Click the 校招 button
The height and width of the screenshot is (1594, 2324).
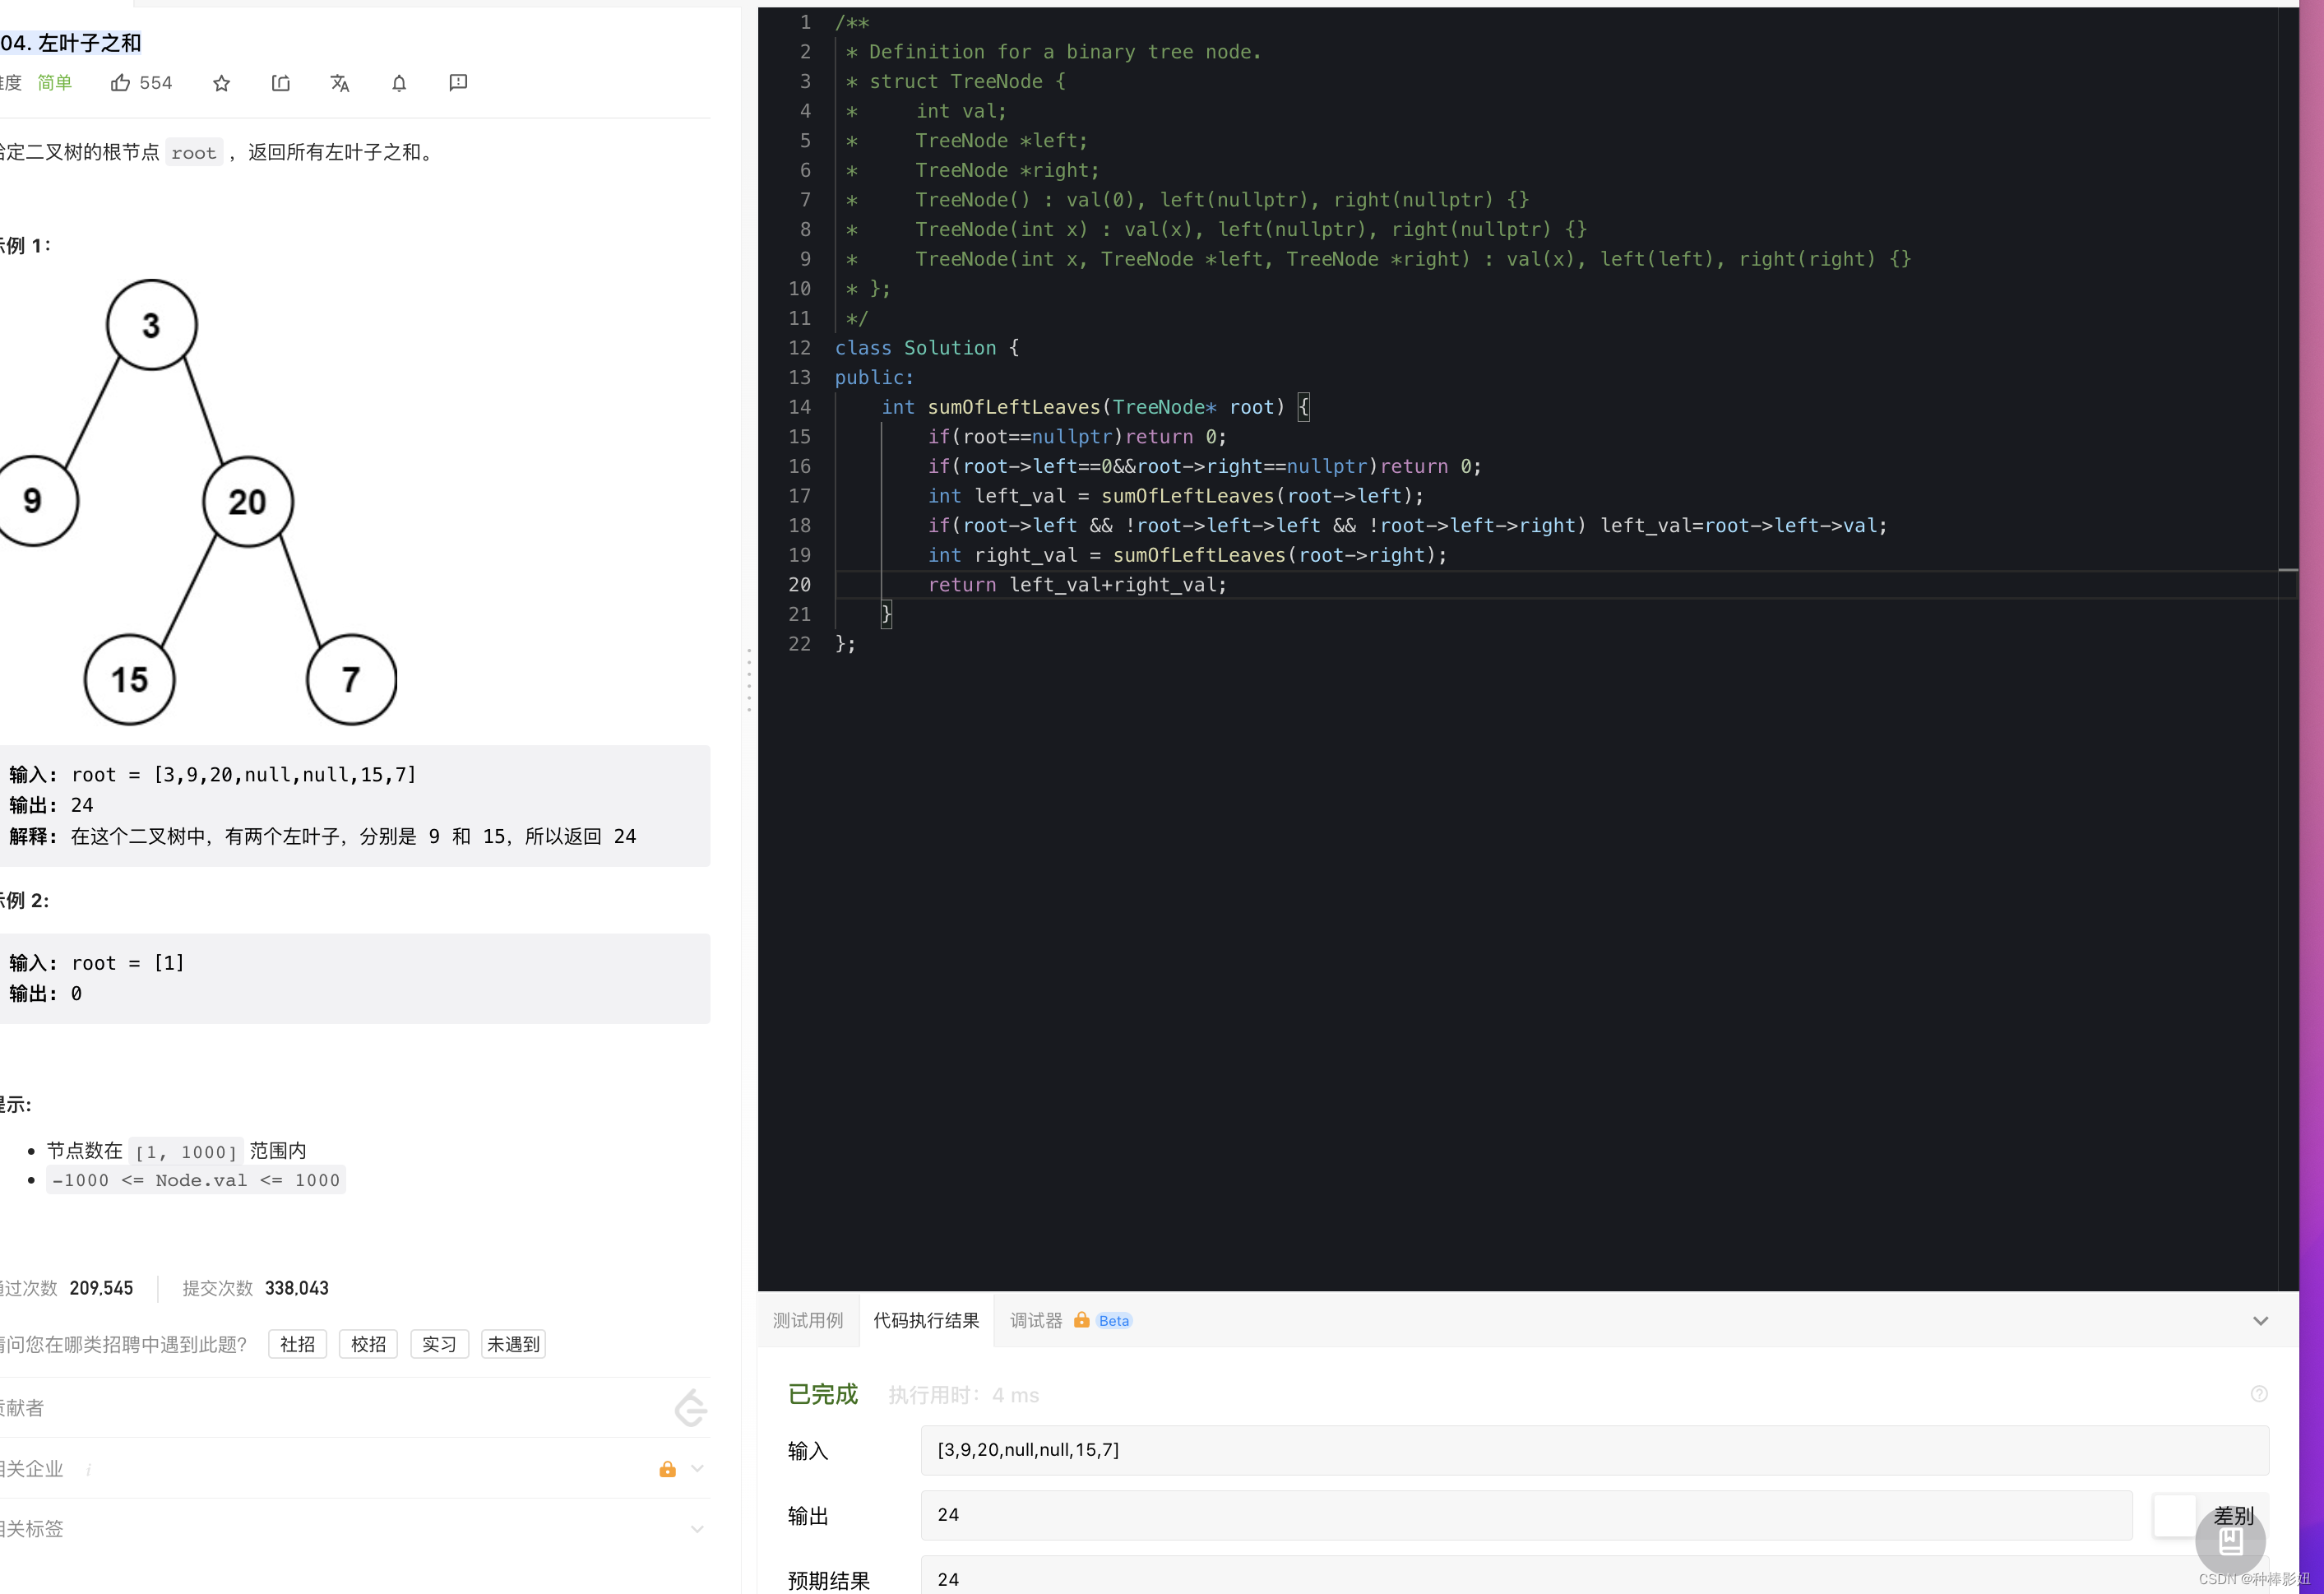tap(368, 1344)
